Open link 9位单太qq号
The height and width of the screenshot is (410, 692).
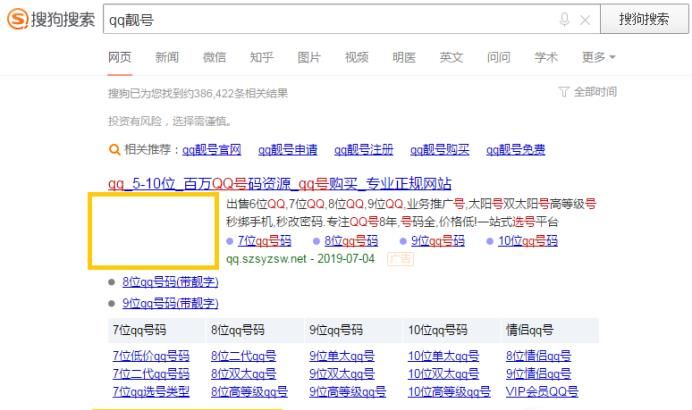(342, 356)
